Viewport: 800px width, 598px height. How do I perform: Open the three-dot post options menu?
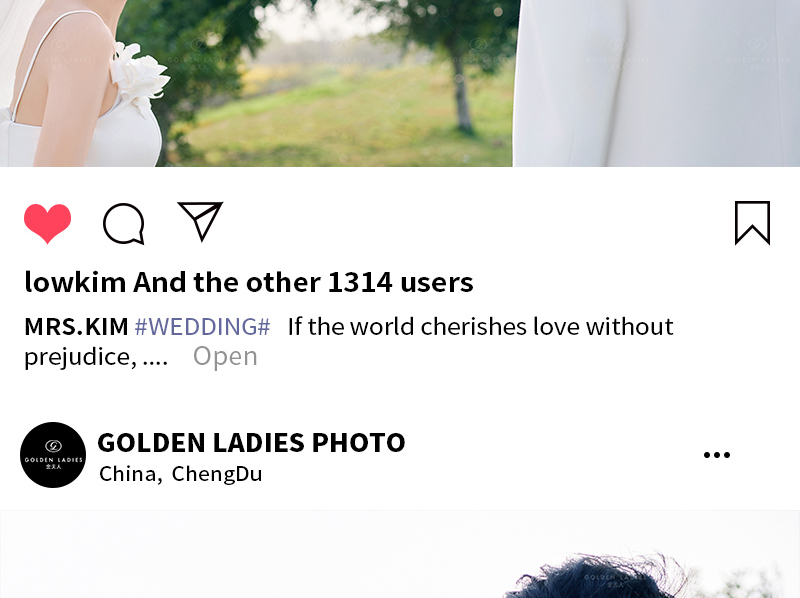pos(717,455)
